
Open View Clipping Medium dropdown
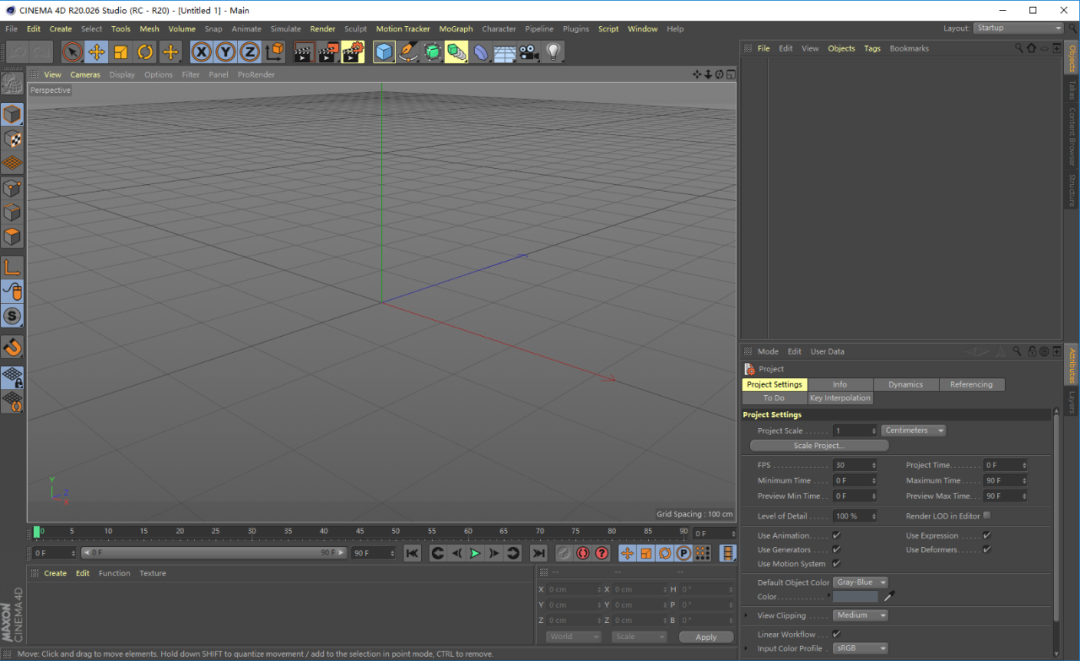860,615
